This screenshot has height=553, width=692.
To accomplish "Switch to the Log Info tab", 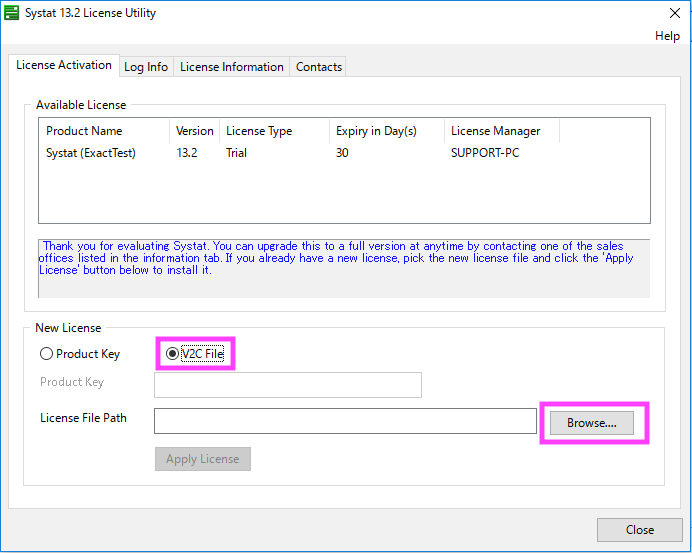I will click(146, 67).
